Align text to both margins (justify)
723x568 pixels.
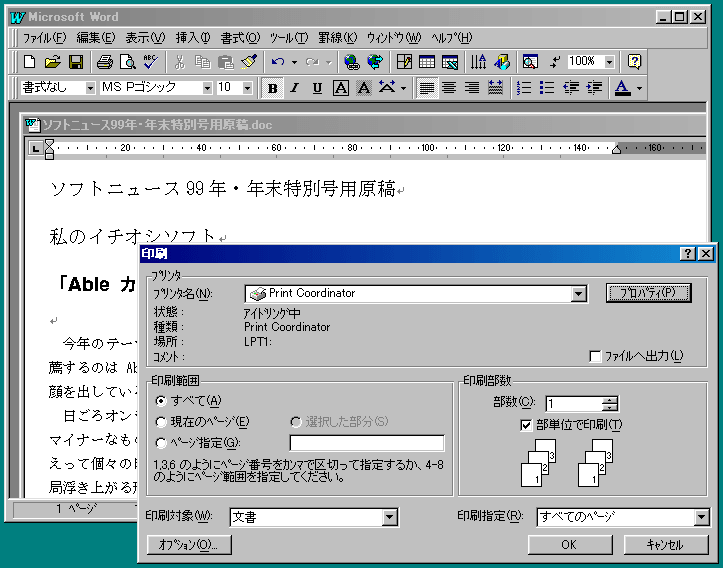coord(427,88)
